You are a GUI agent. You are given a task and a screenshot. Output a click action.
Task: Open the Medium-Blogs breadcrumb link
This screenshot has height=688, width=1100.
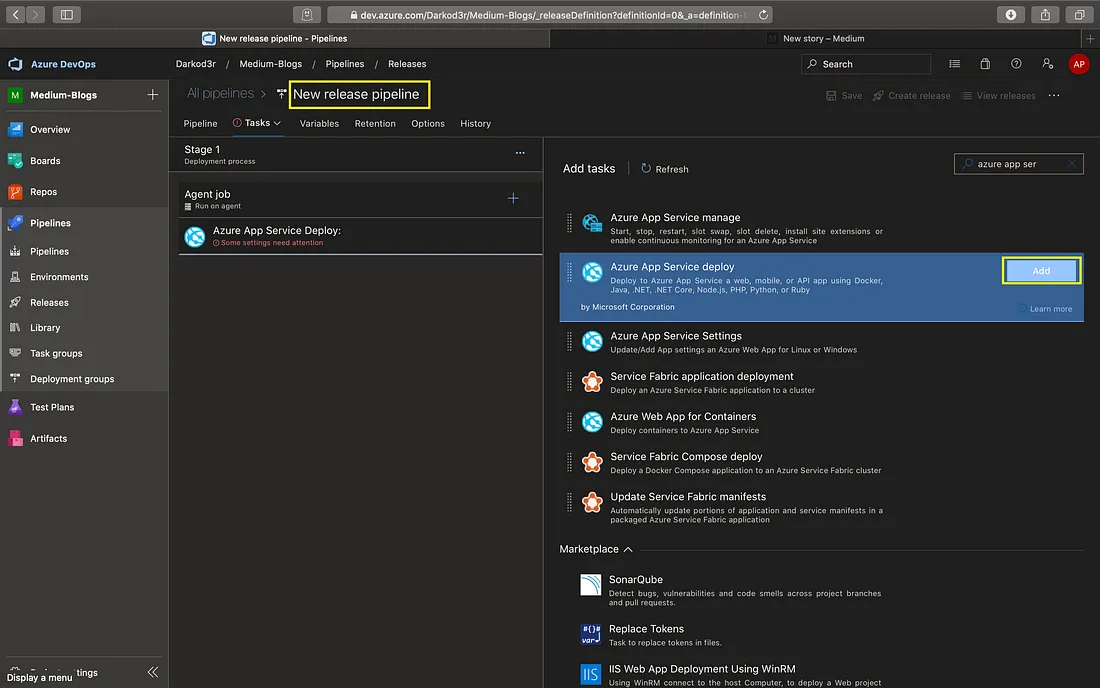click(x=271, y=64)
